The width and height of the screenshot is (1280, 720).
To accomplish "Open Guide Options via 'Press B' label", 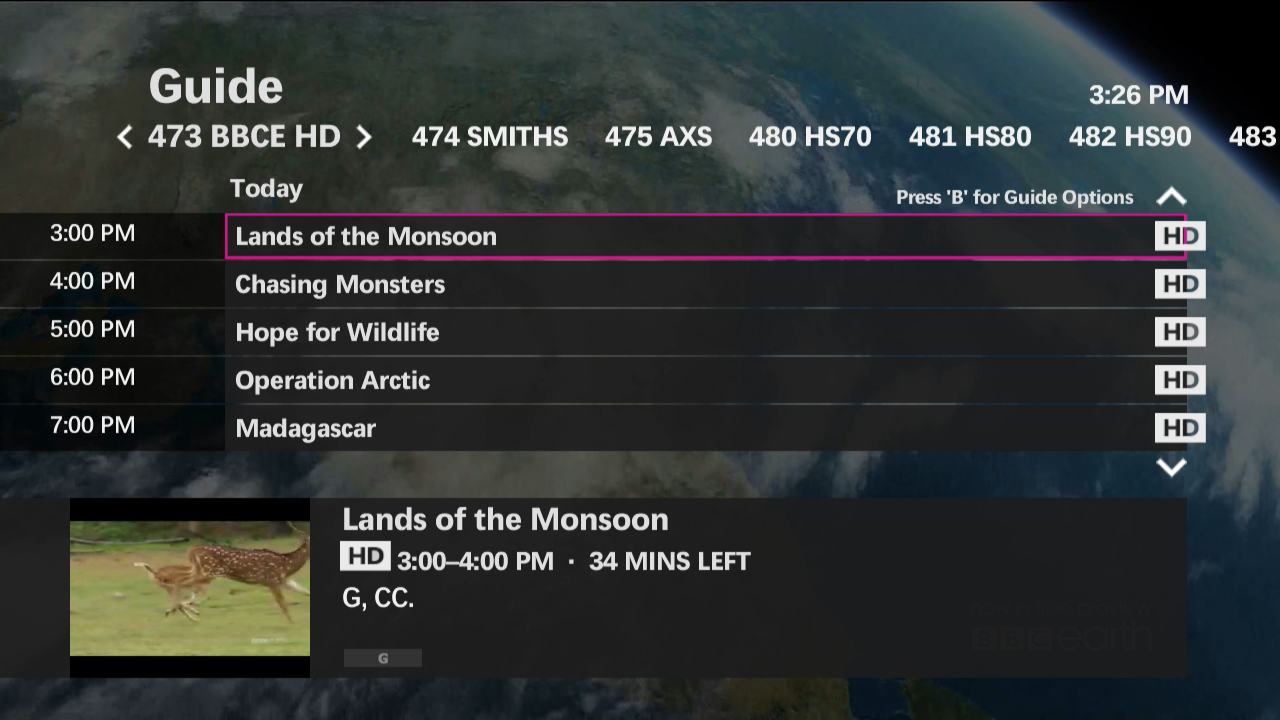I will 1014,197.
